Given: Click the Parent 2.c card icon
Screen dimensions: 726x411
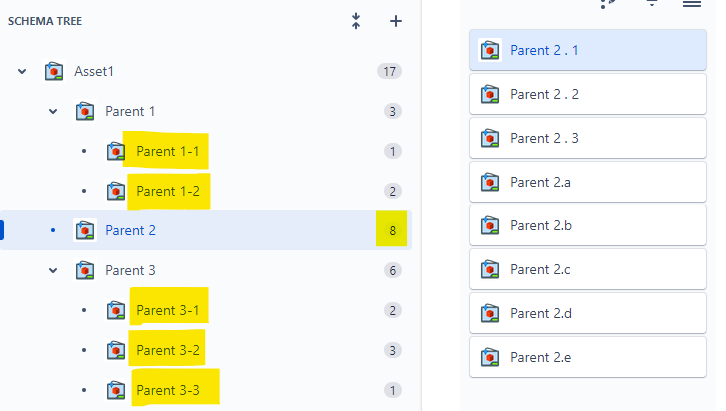Looking at the screenshot, I should [x=490, y=269].
